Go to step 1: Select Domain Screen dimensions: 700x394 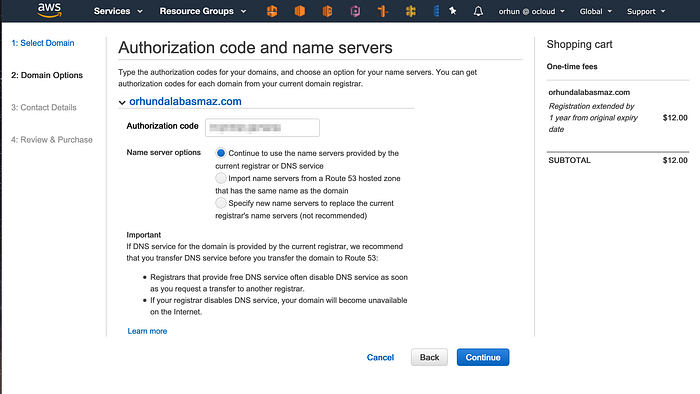(x=43, y=43)
